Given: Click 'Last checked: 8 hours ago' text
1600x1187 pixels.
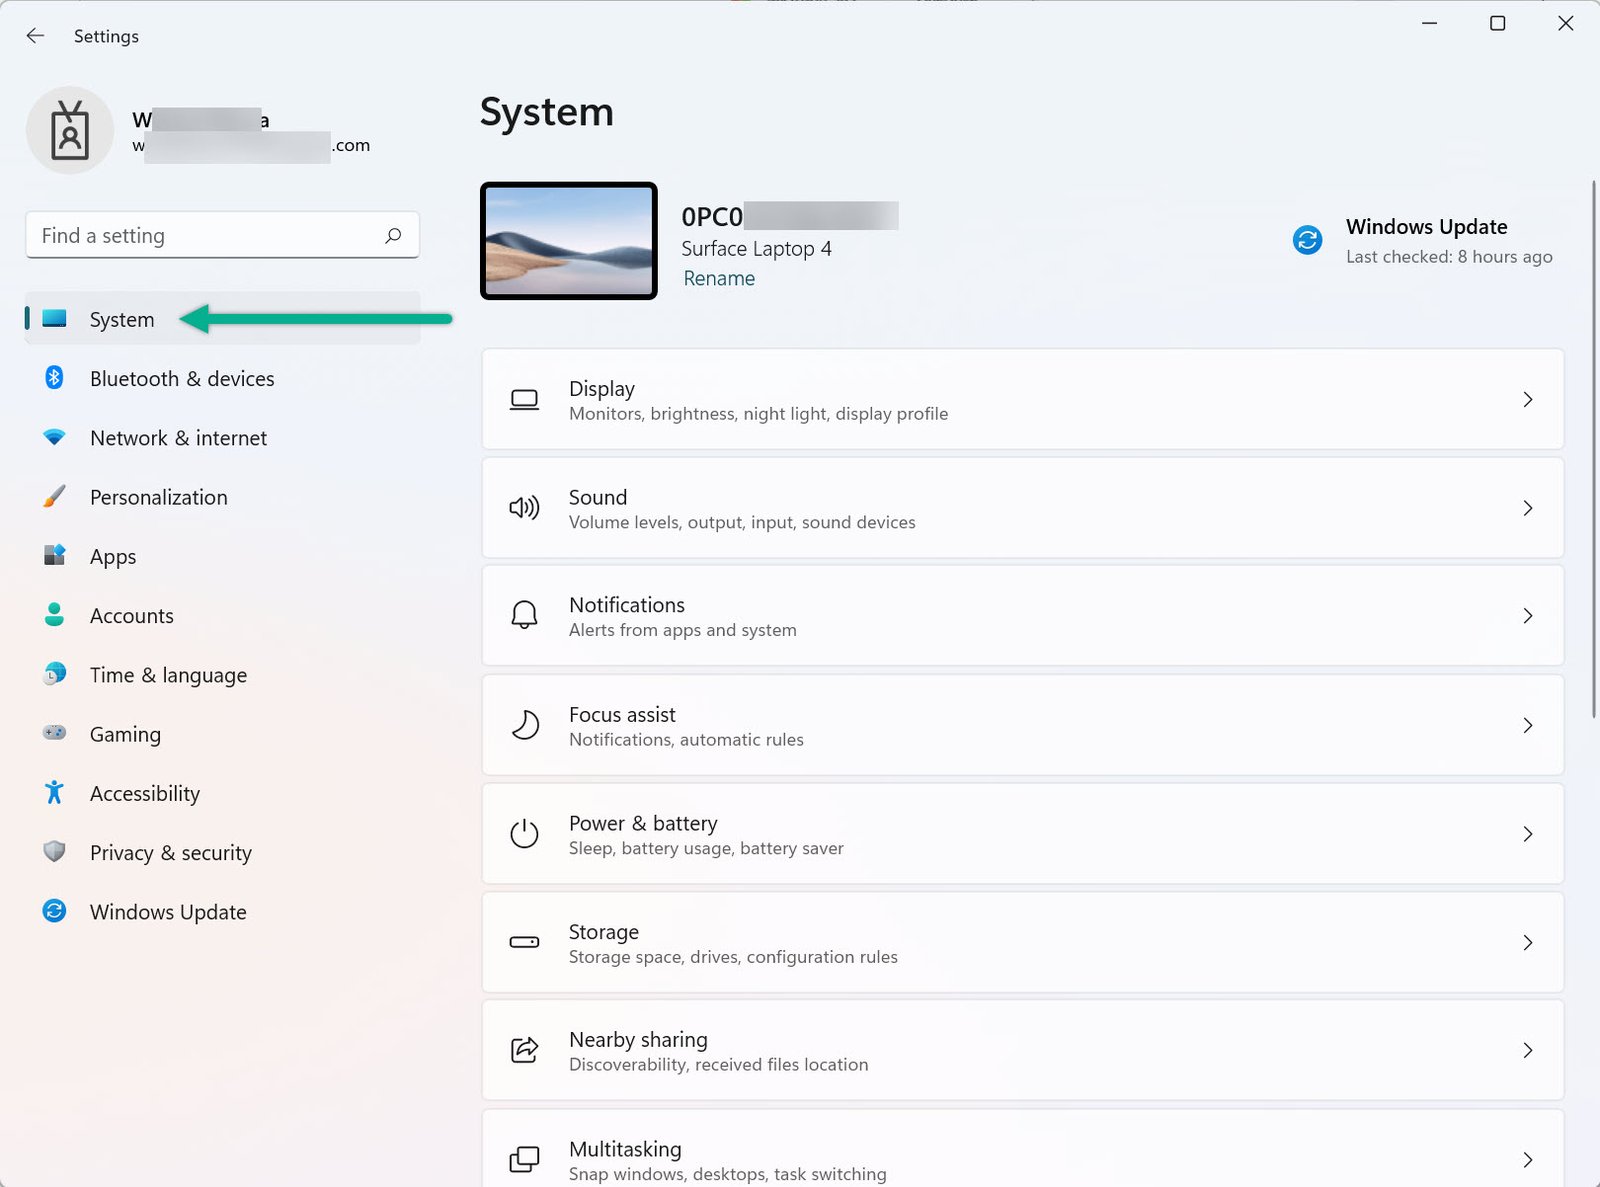Looking at the screenshot, I should click(x=1449, y=256).
